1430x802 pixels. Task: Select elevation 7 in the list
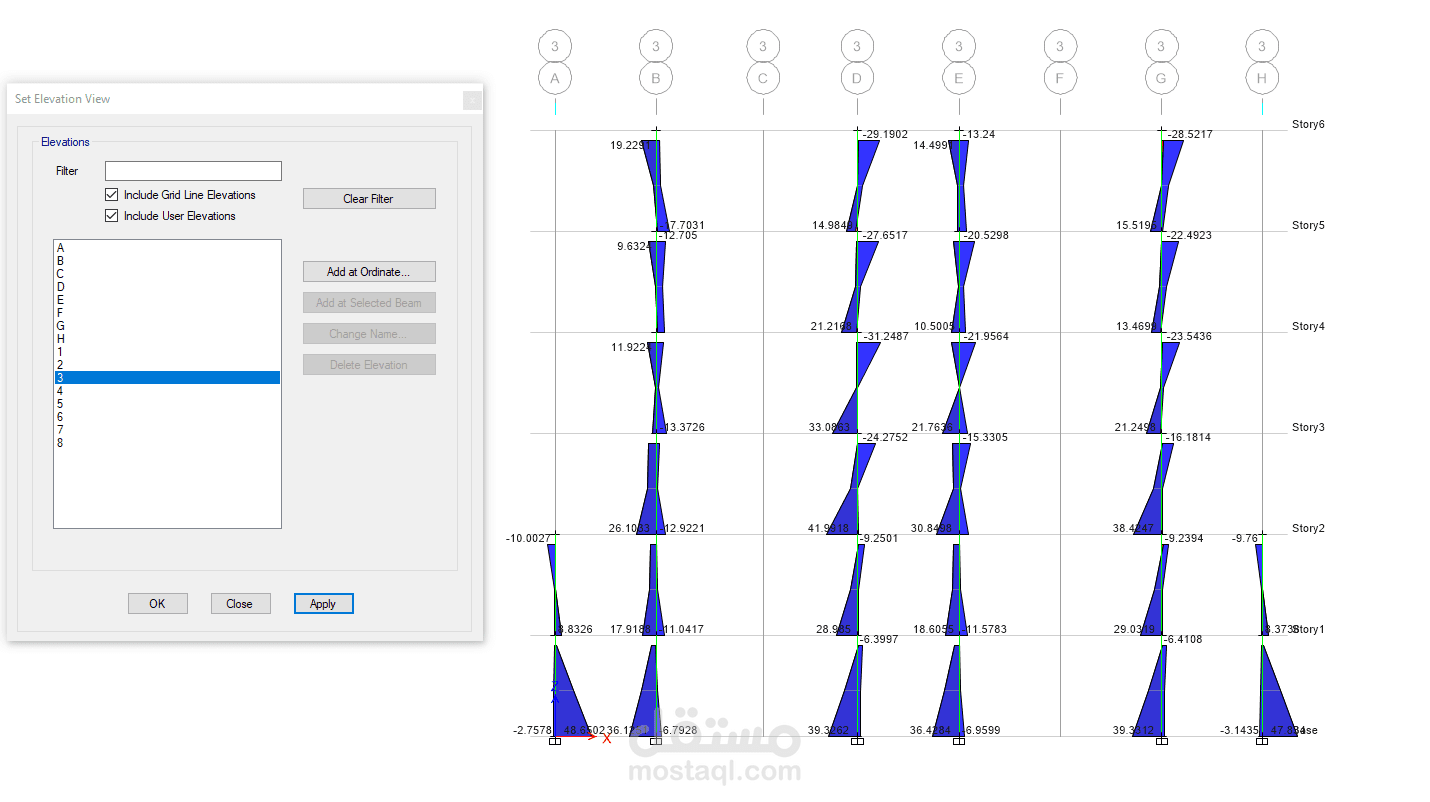click(x=167, y=430)
